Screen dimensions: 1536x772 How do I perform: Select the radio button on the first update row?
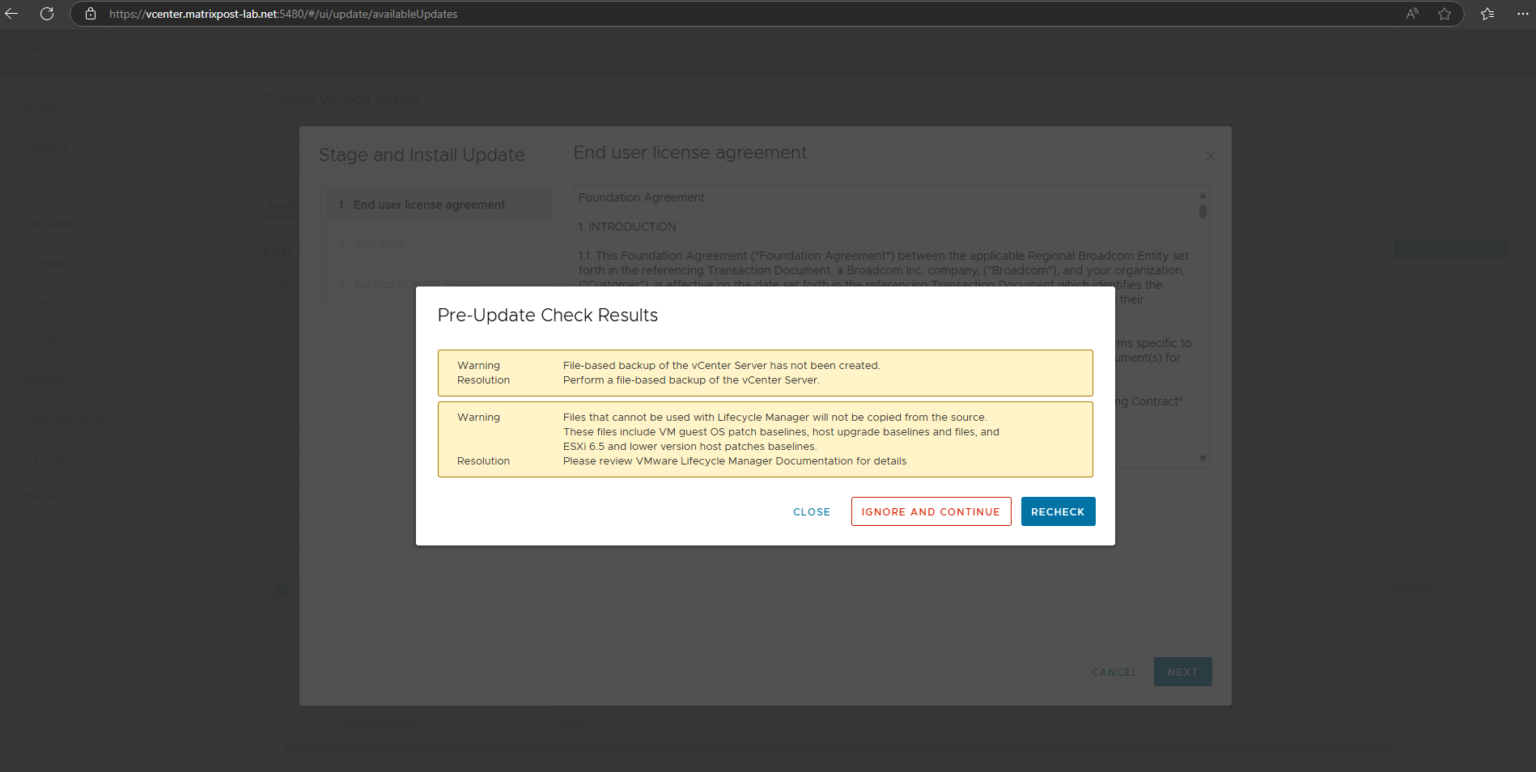click(x=282, y=381)
